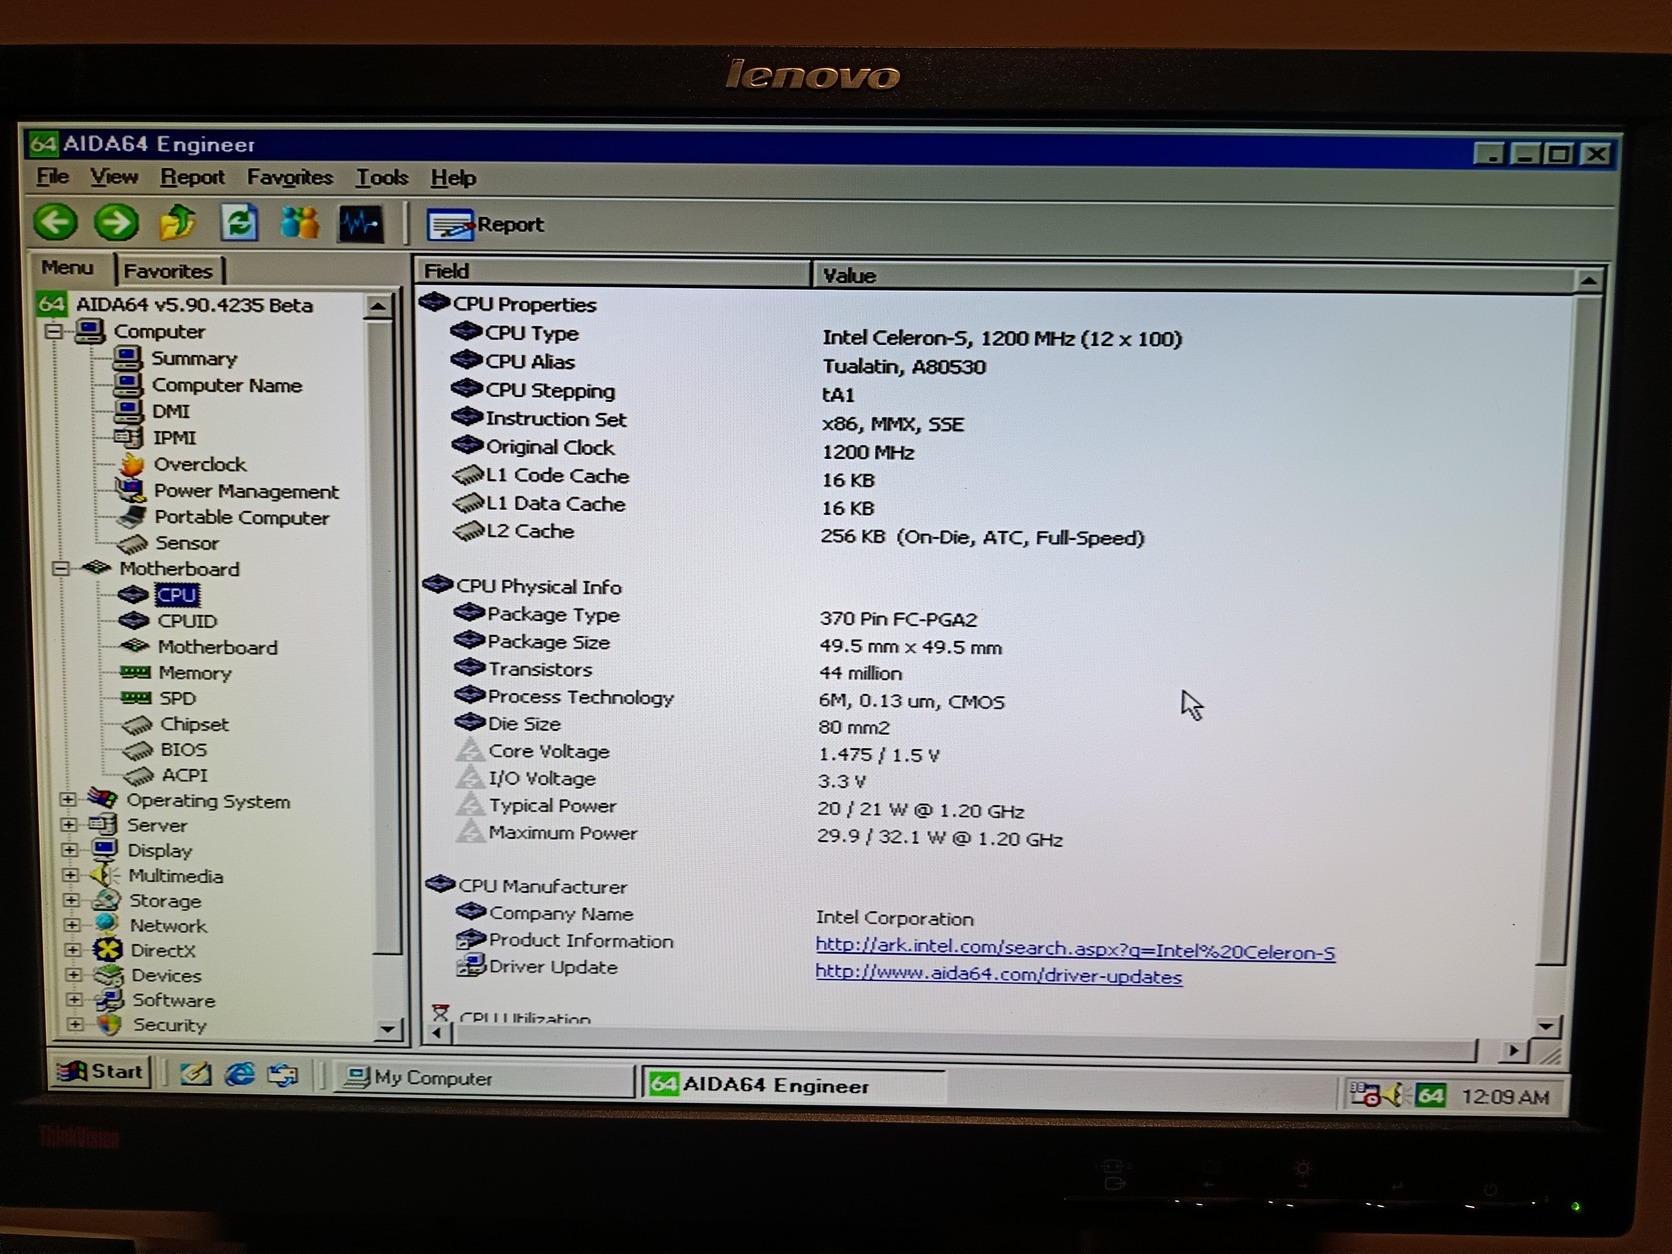Click the Field column header
Screen dimensions: 1672x1254
pos(612,271)
